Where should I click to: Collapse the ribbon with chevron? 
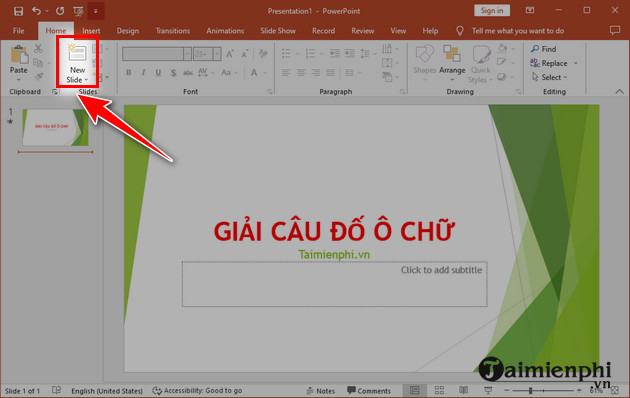tap(620, 92)
